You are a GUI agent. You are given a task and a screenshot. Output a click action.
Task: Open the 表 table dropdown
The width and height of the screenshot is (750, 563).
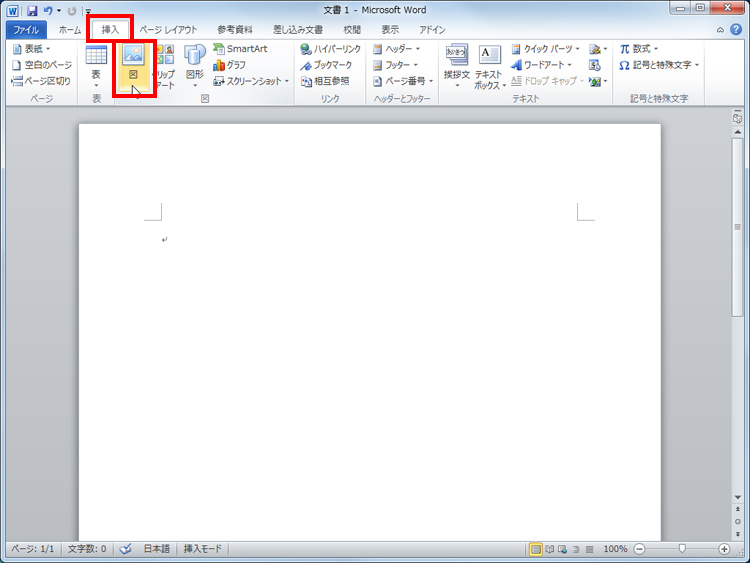(x=96, y=67)
